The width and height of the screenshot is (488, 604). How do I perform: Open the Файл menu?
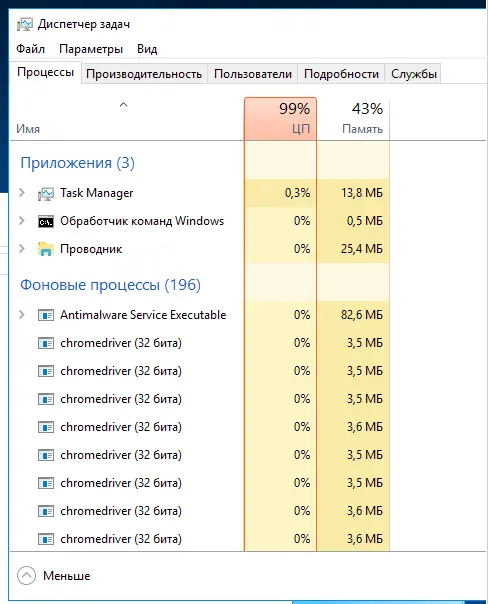tap(30, 49)
